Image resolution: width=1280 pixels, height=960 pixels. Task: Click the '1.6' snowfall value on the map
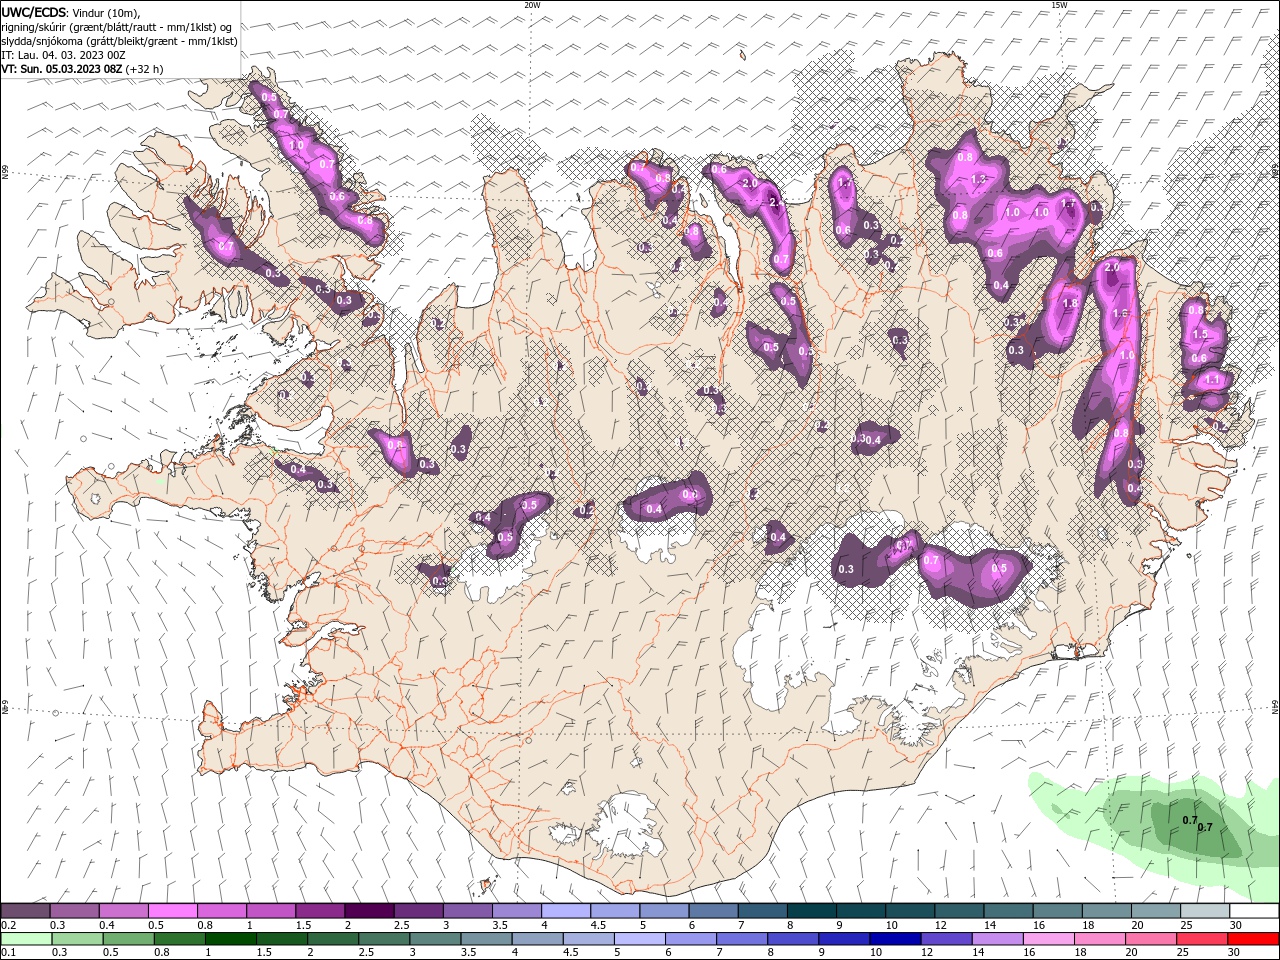(x=1120, y=313)
